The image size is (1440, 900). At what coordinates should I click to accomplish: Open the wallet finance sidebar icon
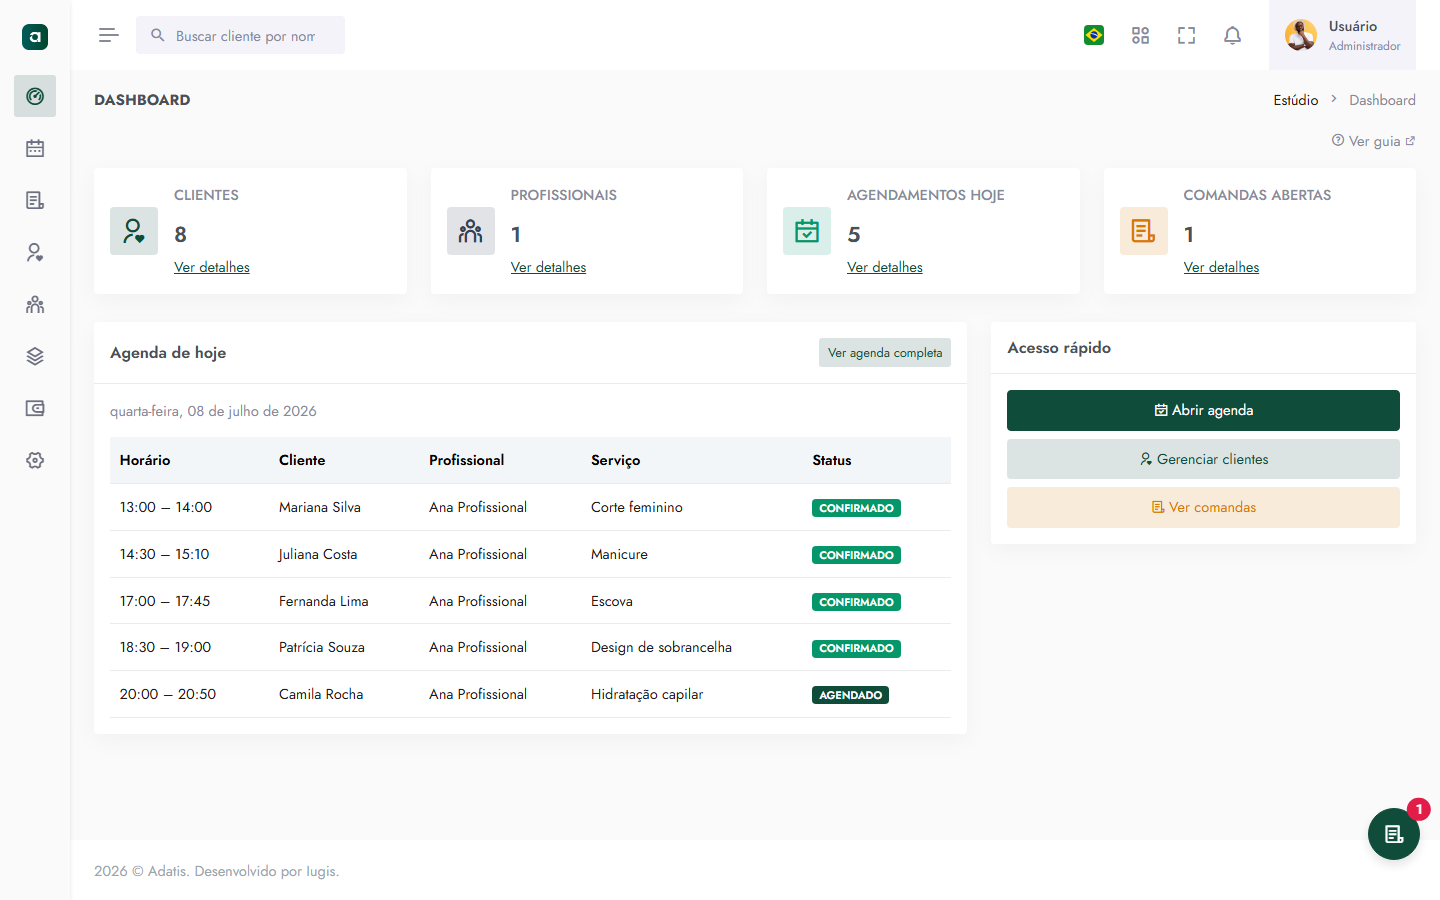(35, 408)
